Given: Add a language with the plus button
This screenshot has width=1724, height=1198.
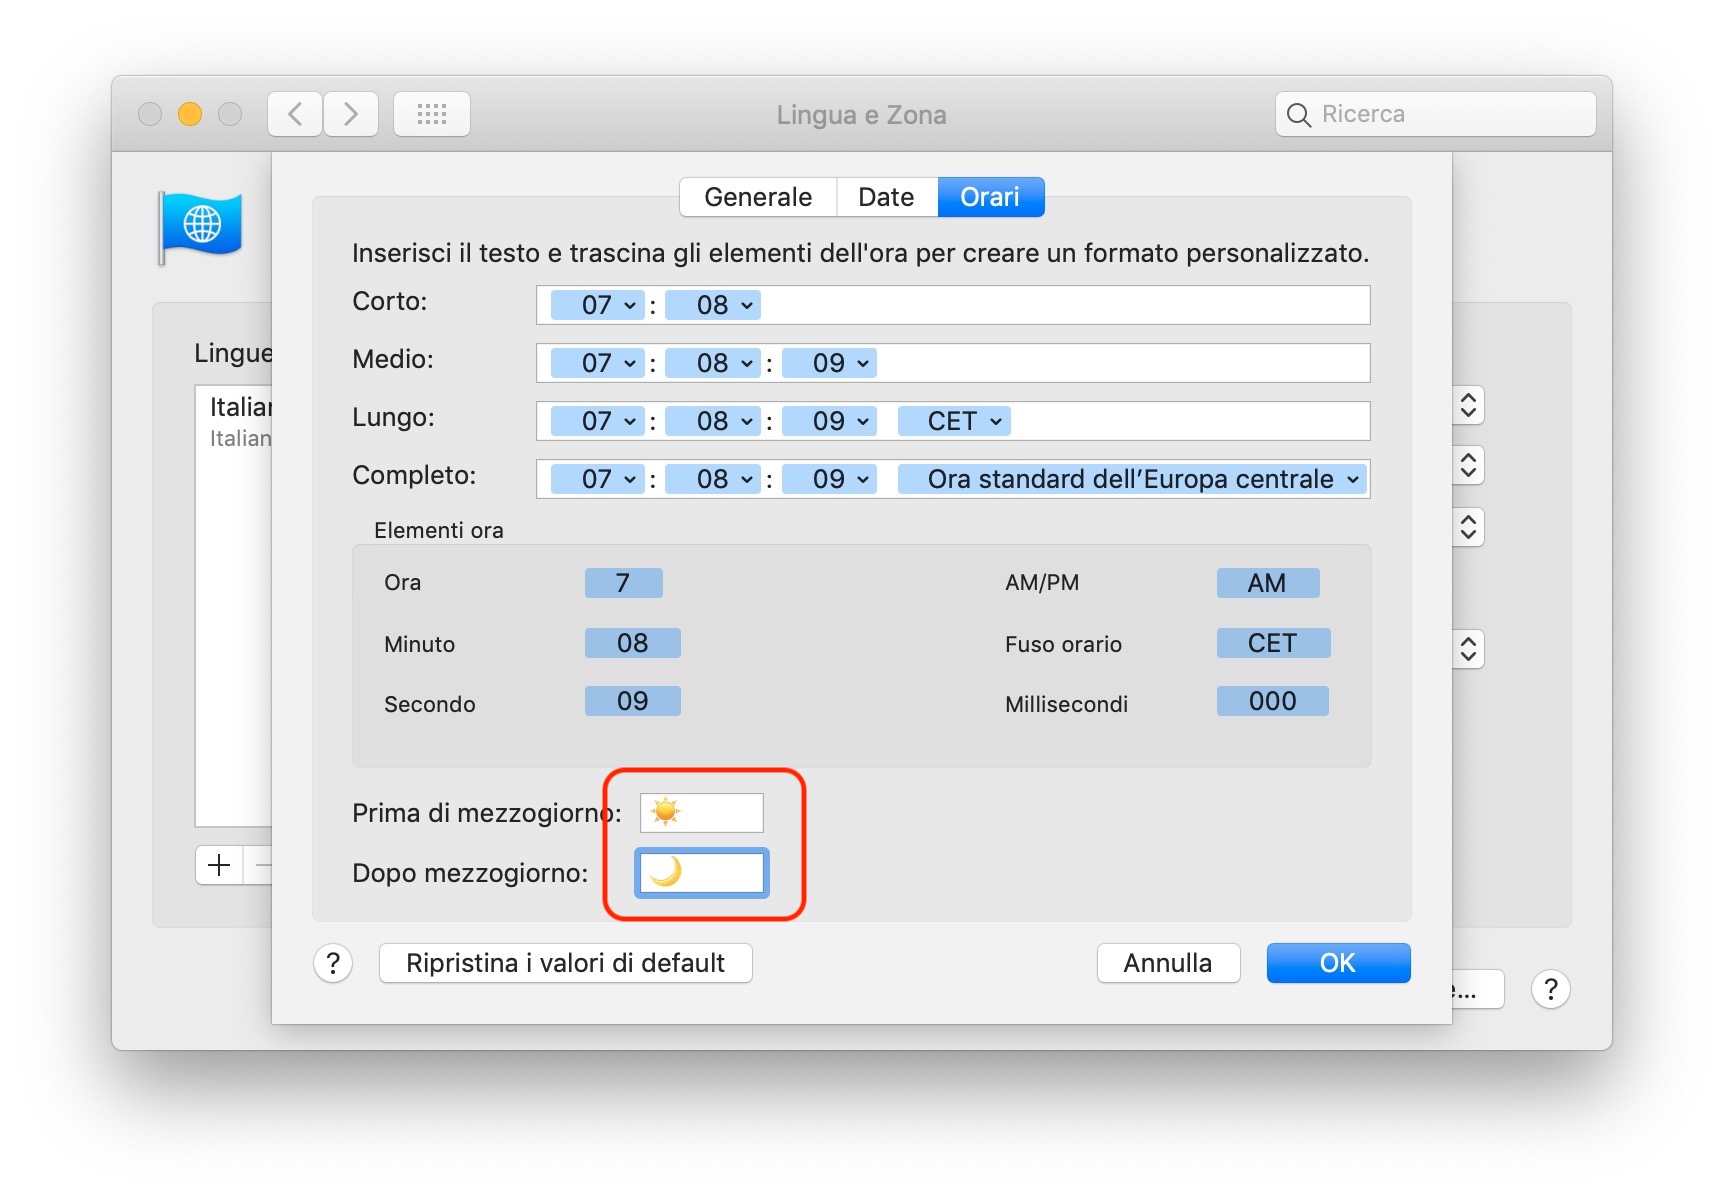Looking at the screenshot, I should 219,865.
